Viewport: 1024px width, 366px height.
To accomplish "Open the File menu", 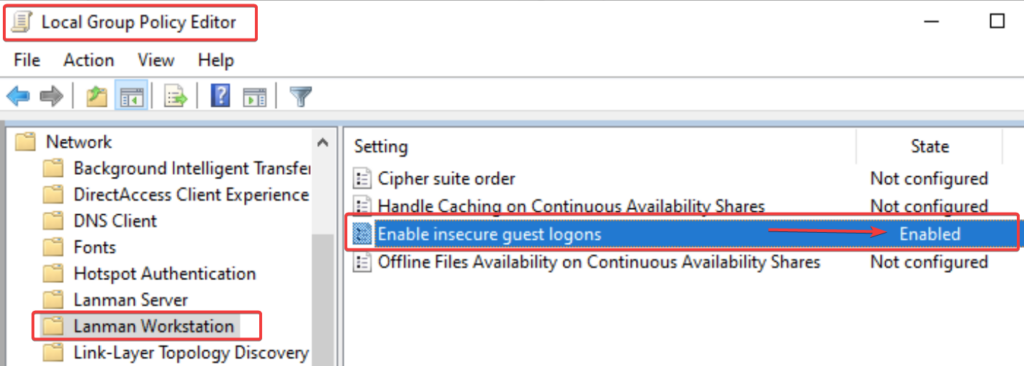I will [x=27, y=60].
